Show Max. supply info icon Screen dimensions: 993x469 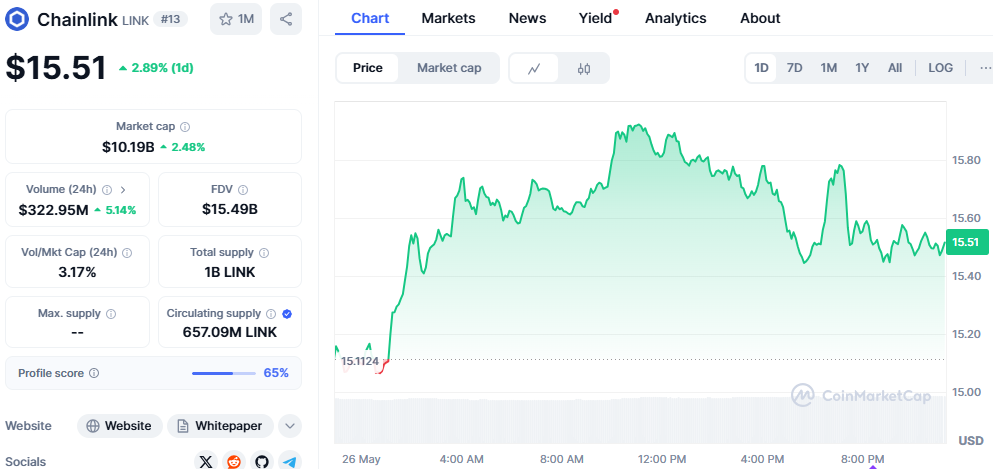pos(111,313)
